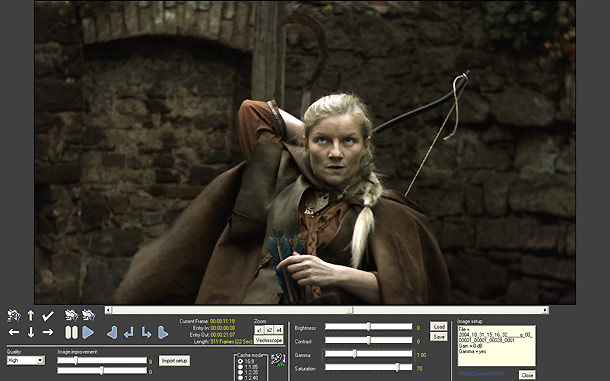This screenshot has height=381, width=610.
Task: Pause the video playback
Action: pos(71,332)
